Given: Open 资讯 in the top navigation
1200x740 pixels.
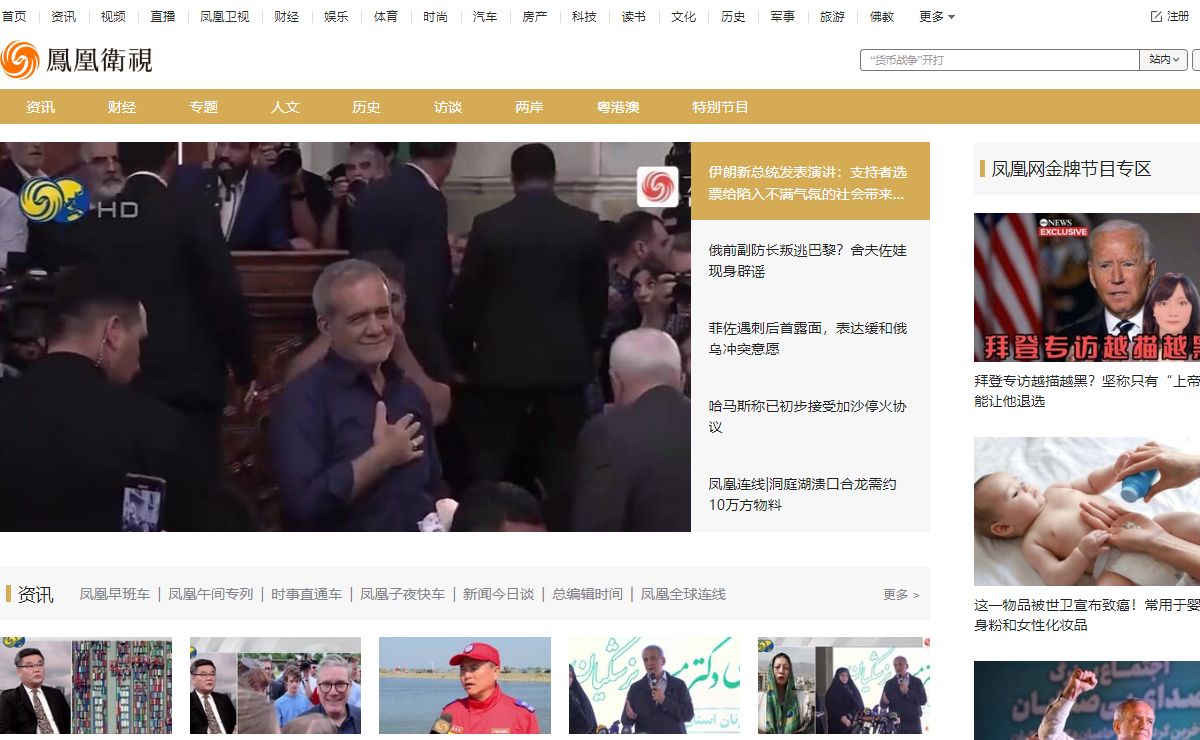Looking at the screenshot, I should pos(64,16).
